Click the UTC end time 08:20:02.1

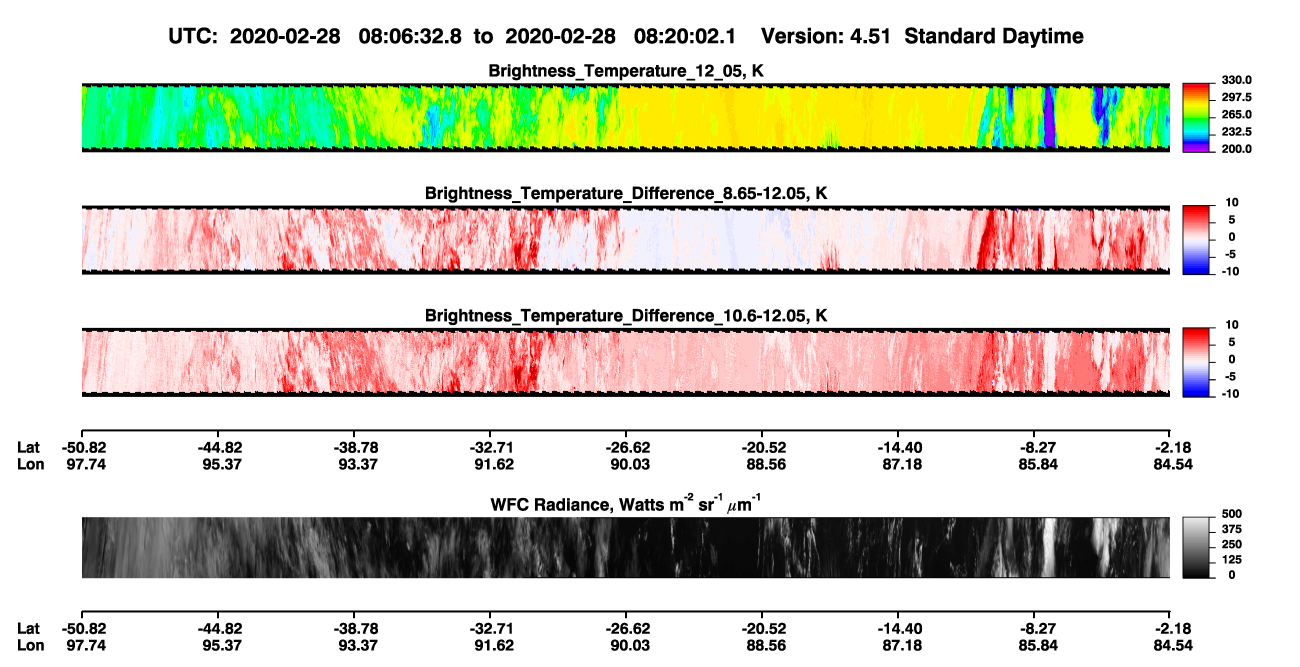click(x=686, y=37)
